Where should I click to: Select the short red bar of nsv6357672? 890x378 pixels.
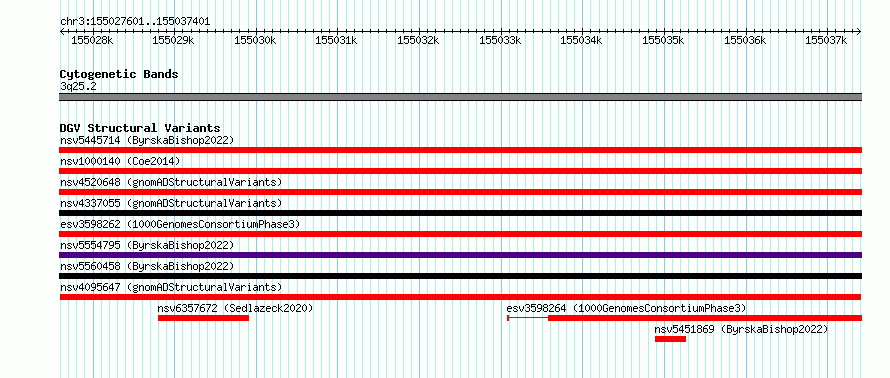203,318
